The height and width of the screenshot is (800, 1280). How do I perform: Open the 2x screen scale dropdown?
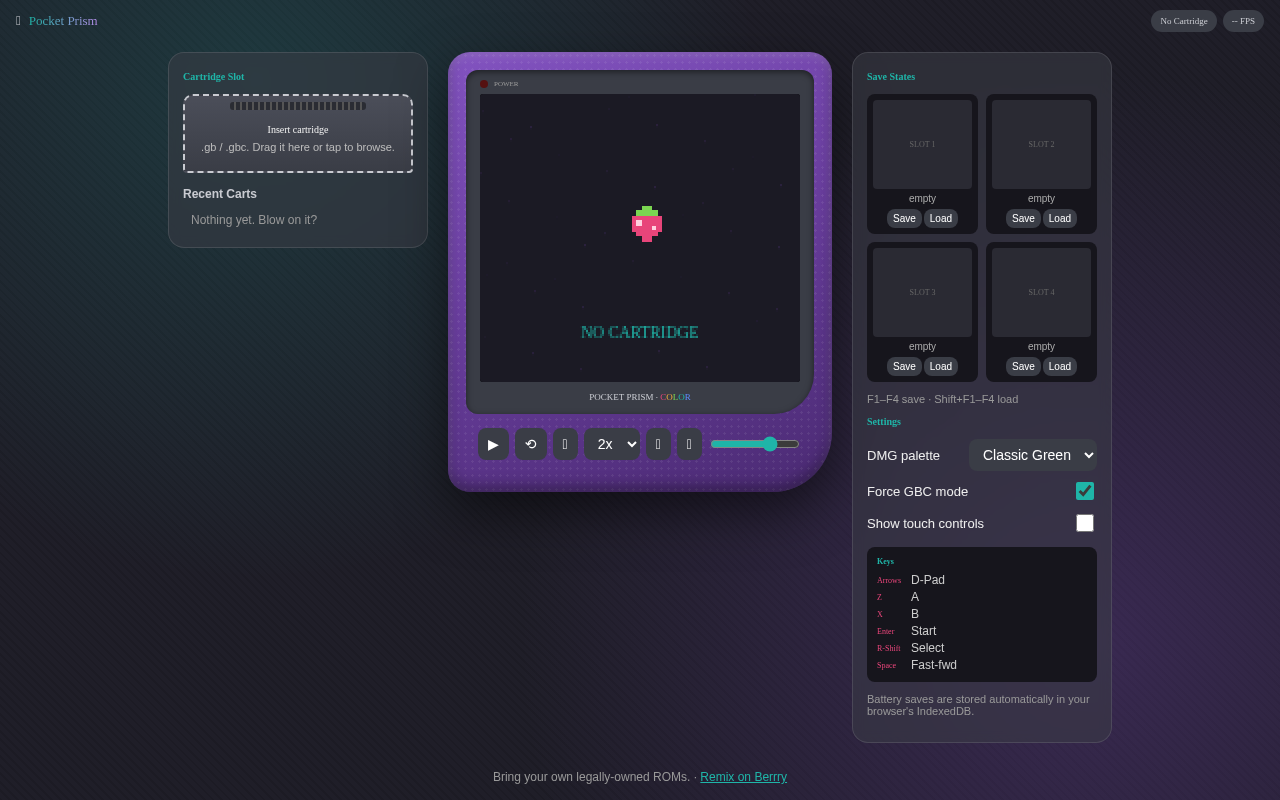point(612,444)
